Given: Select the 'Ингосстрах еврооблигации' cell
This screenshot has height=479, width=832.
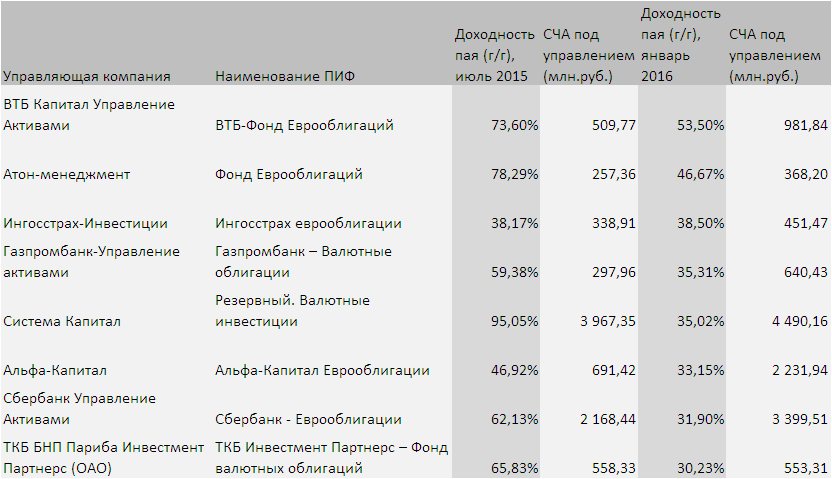Looking at the screenshot, I should coord(309,223).
